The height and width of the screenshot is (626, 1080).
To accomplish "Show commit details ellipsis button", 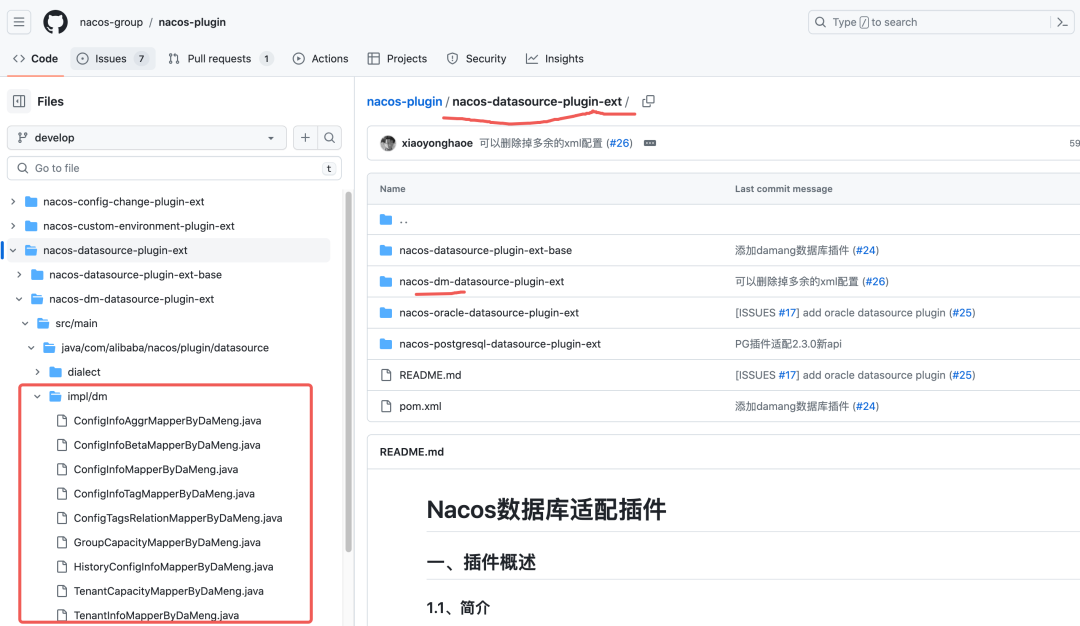I will (x=650, y=144).
